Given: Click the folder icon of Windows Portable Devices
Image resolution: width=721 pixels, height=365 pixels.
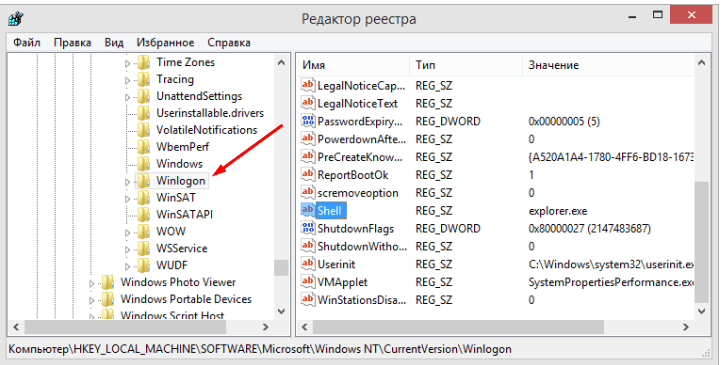Looking at the screenshot, I should pos(108,299).
